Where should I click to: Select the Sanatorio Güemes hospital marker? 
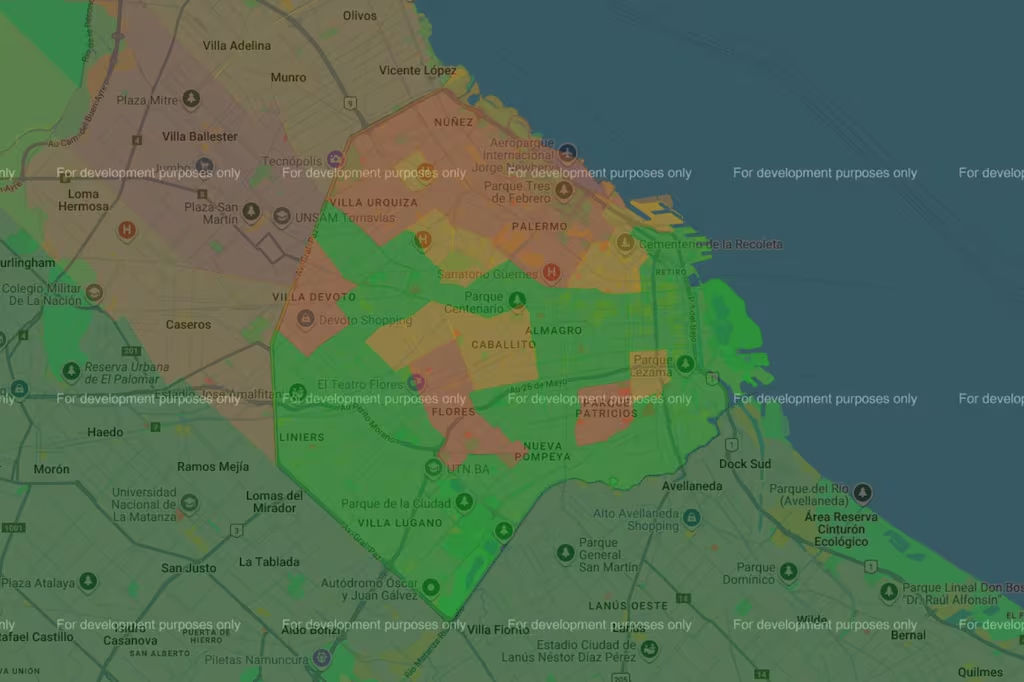[x=550, y=272]
